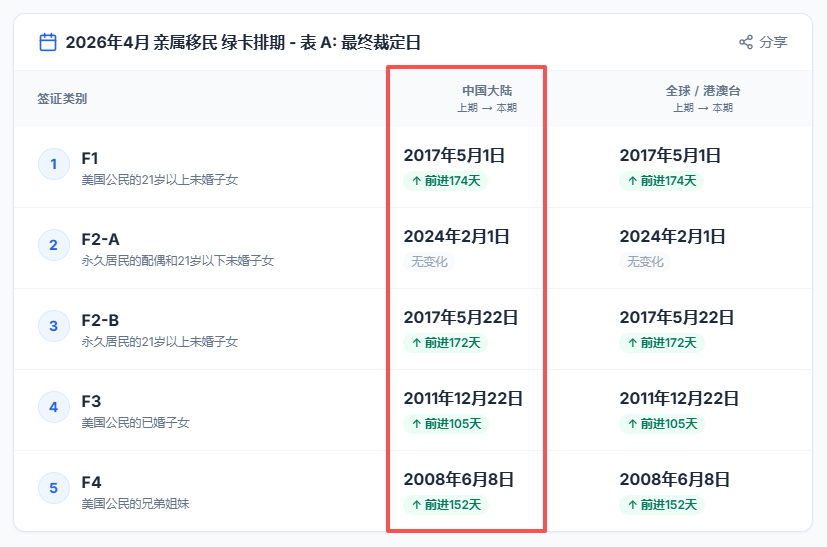The image size is (827, 547).
Task: Click 全球/港澳台 date 2011年12月22日 for F3
Action: [679, 398]
